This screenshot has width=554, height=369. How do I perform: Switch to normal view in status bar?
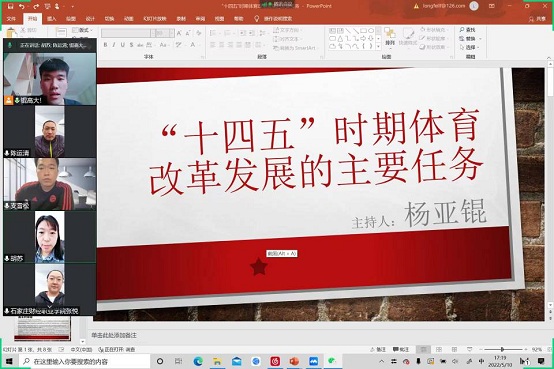pos(423,350)
